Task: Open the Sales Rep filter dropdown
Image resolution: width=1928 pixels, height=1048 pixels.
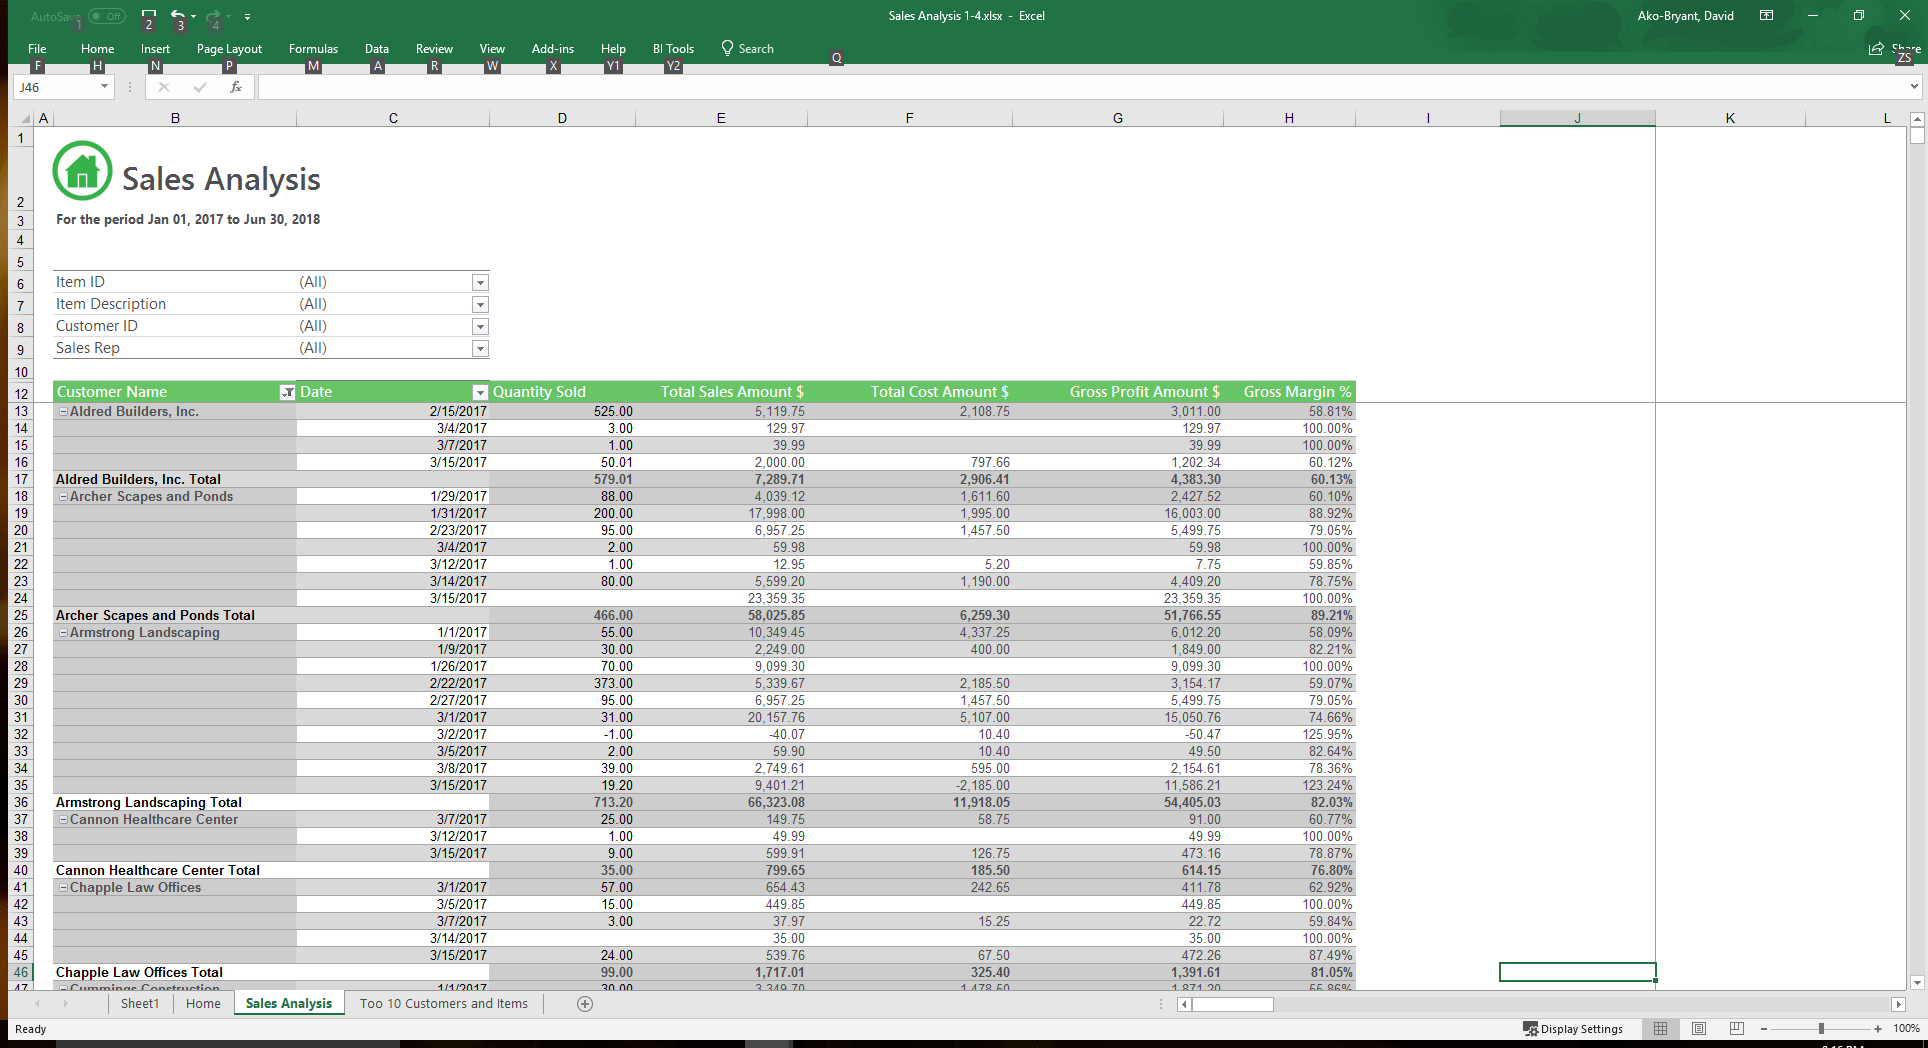Action: [x=480, y=347]
